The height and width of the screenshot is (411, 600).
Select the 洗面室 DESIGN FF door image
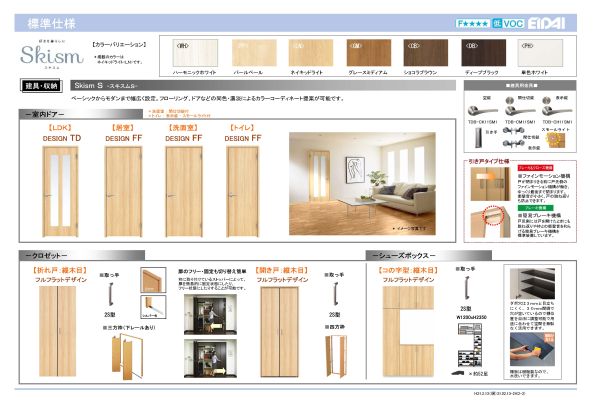click(184, 192)
